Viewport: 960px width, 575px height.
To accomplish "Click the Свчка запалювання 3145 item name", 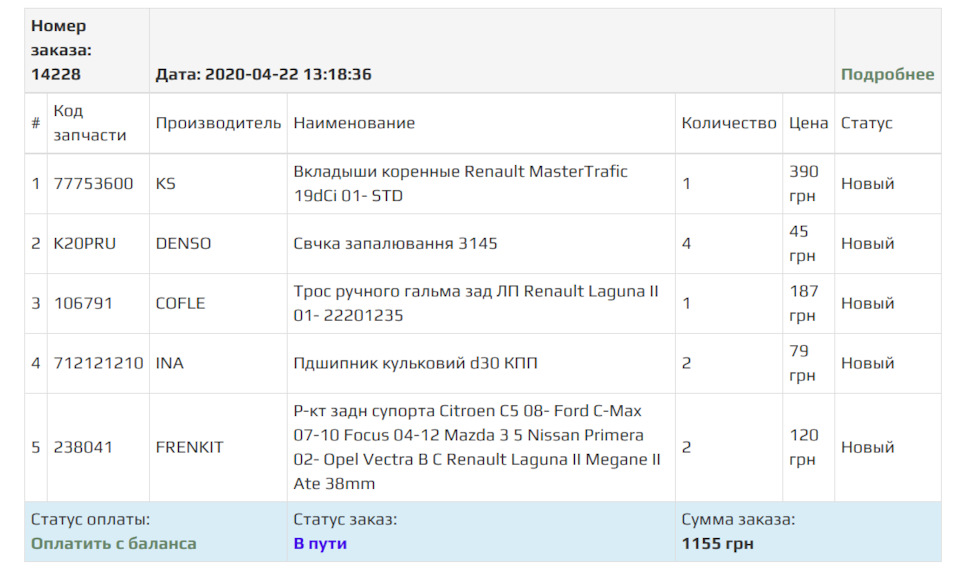I will click(x=395, y=244).
